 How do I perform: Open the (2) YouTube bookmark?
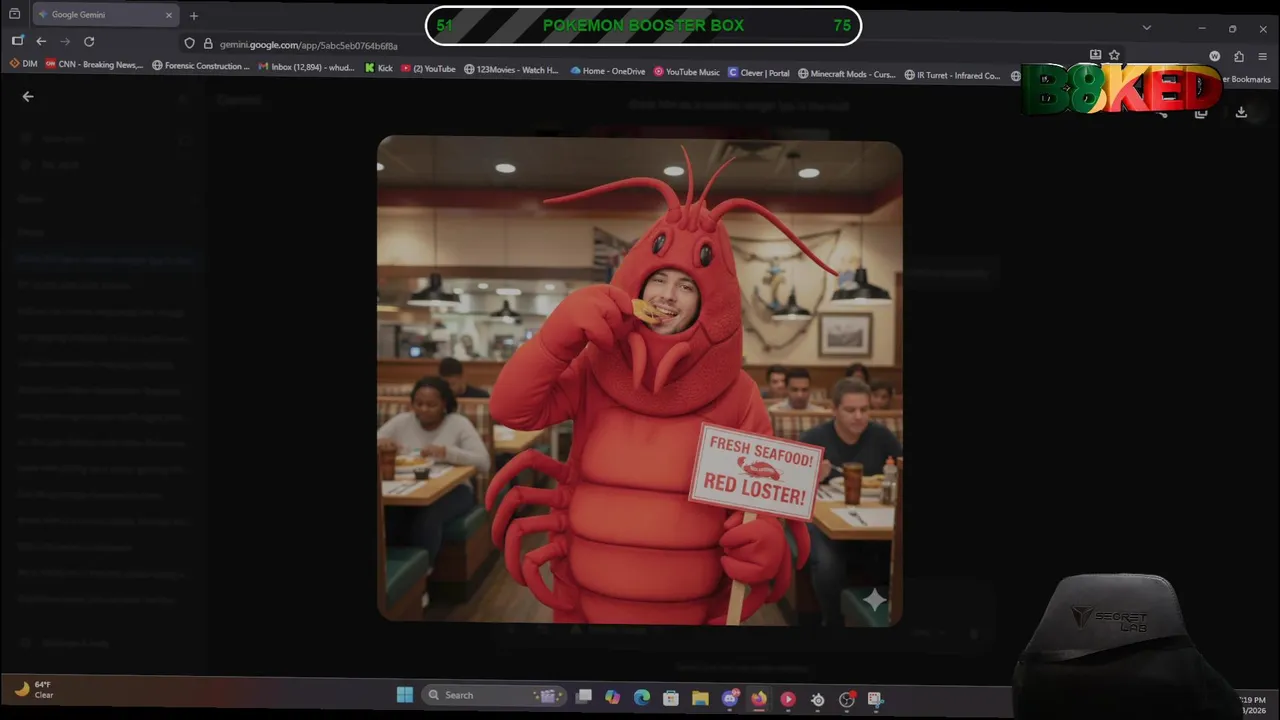click(x=428, y=69)
